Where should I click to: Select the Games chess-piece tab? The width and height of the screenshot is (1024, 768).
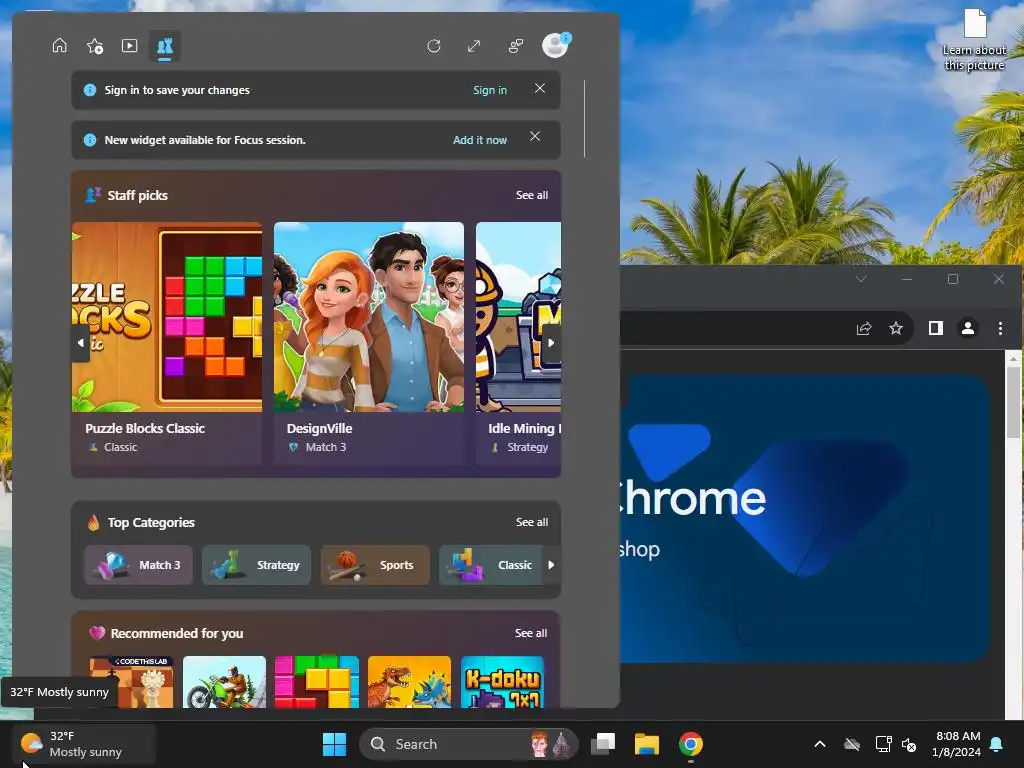tap(165, 46)
